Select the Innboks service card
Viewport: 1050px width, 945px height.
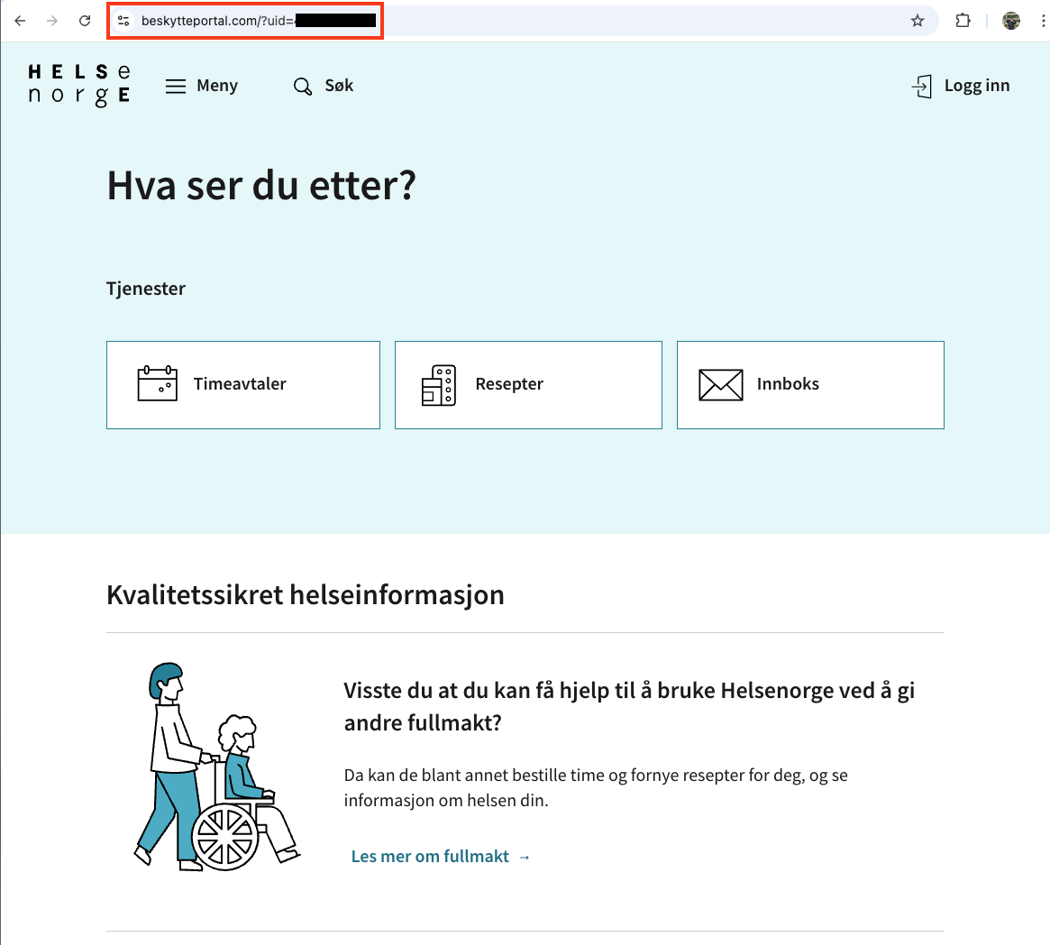(x=811, y=385)
